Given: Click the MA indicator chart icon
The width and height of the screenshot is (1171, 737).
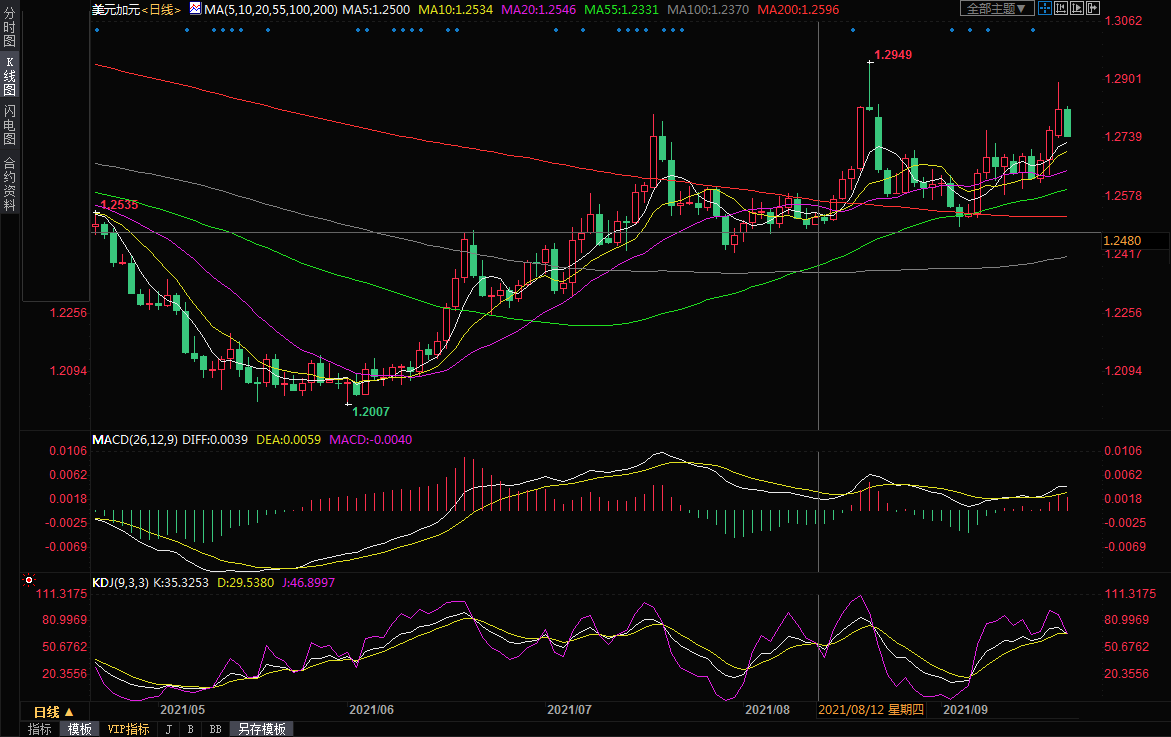Looking at the screenshot, I should pos(194,9).
